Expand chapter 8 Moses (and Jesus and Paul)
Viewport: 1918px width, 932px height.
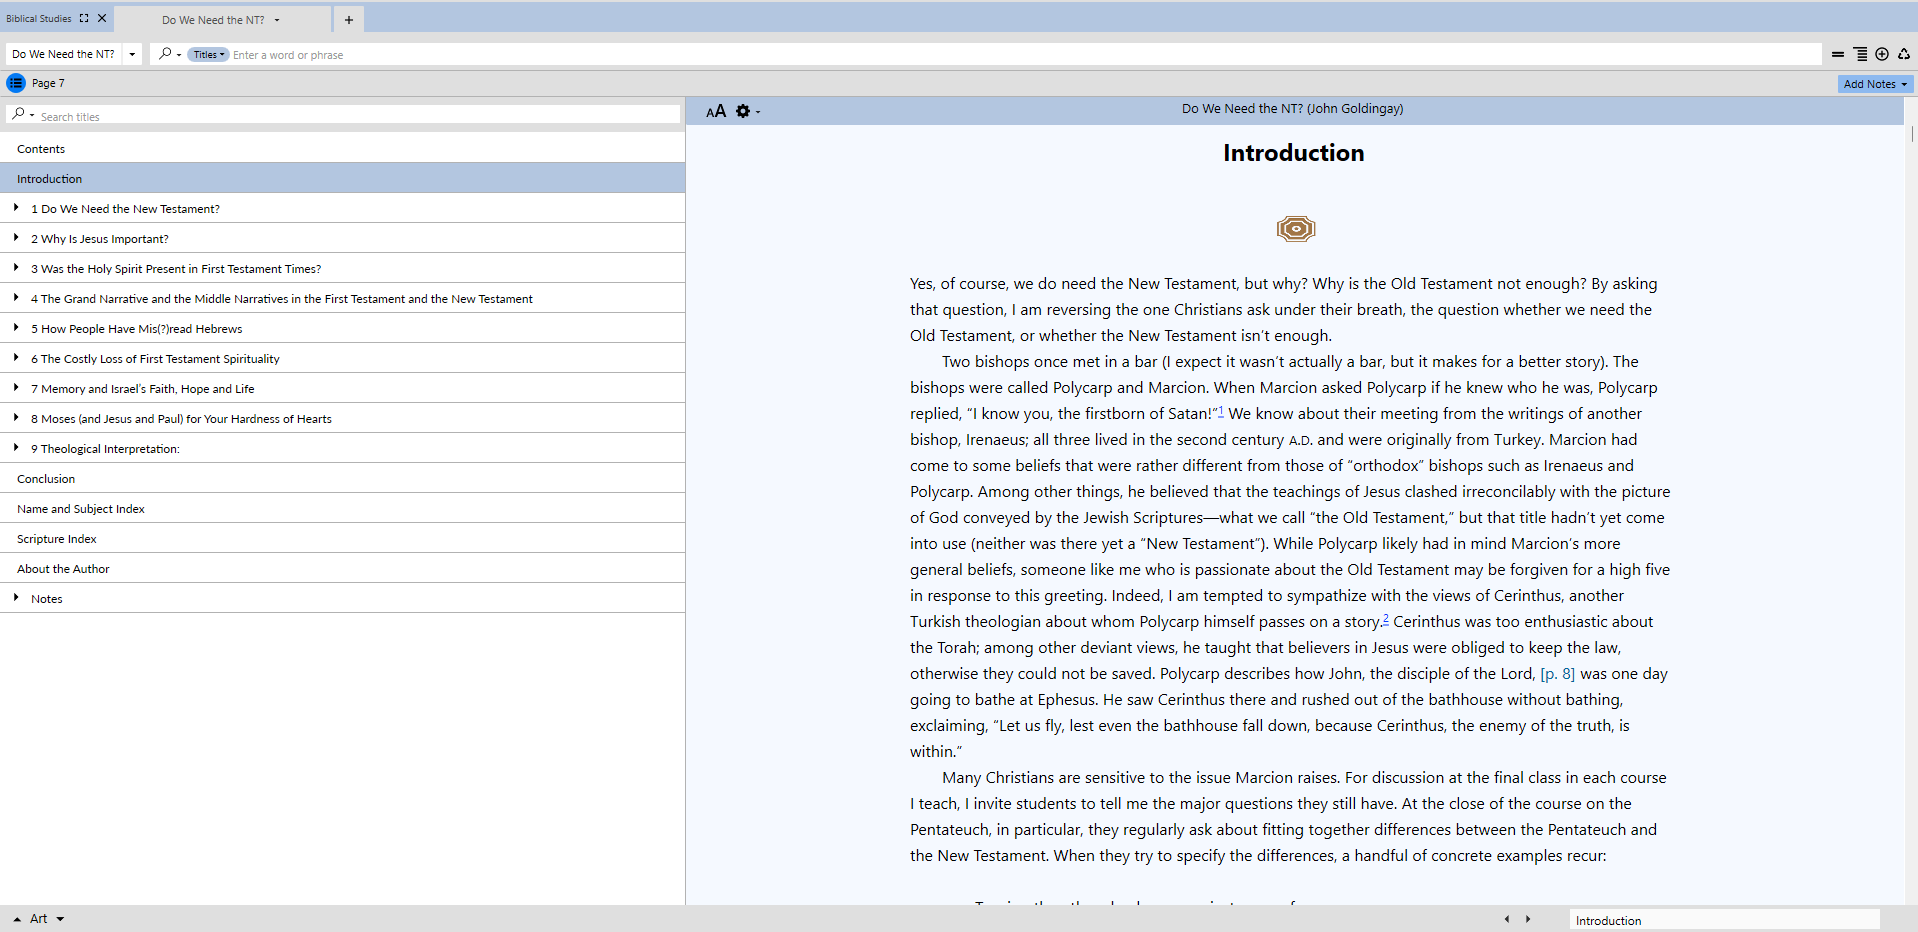point(16,418)
